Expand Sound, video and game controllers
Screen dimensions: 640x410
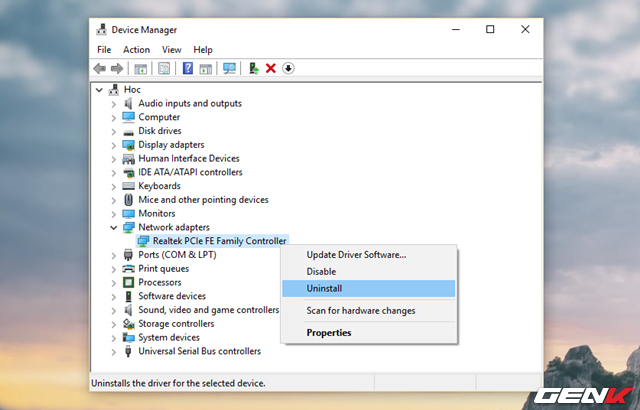(x=113, y=310)
